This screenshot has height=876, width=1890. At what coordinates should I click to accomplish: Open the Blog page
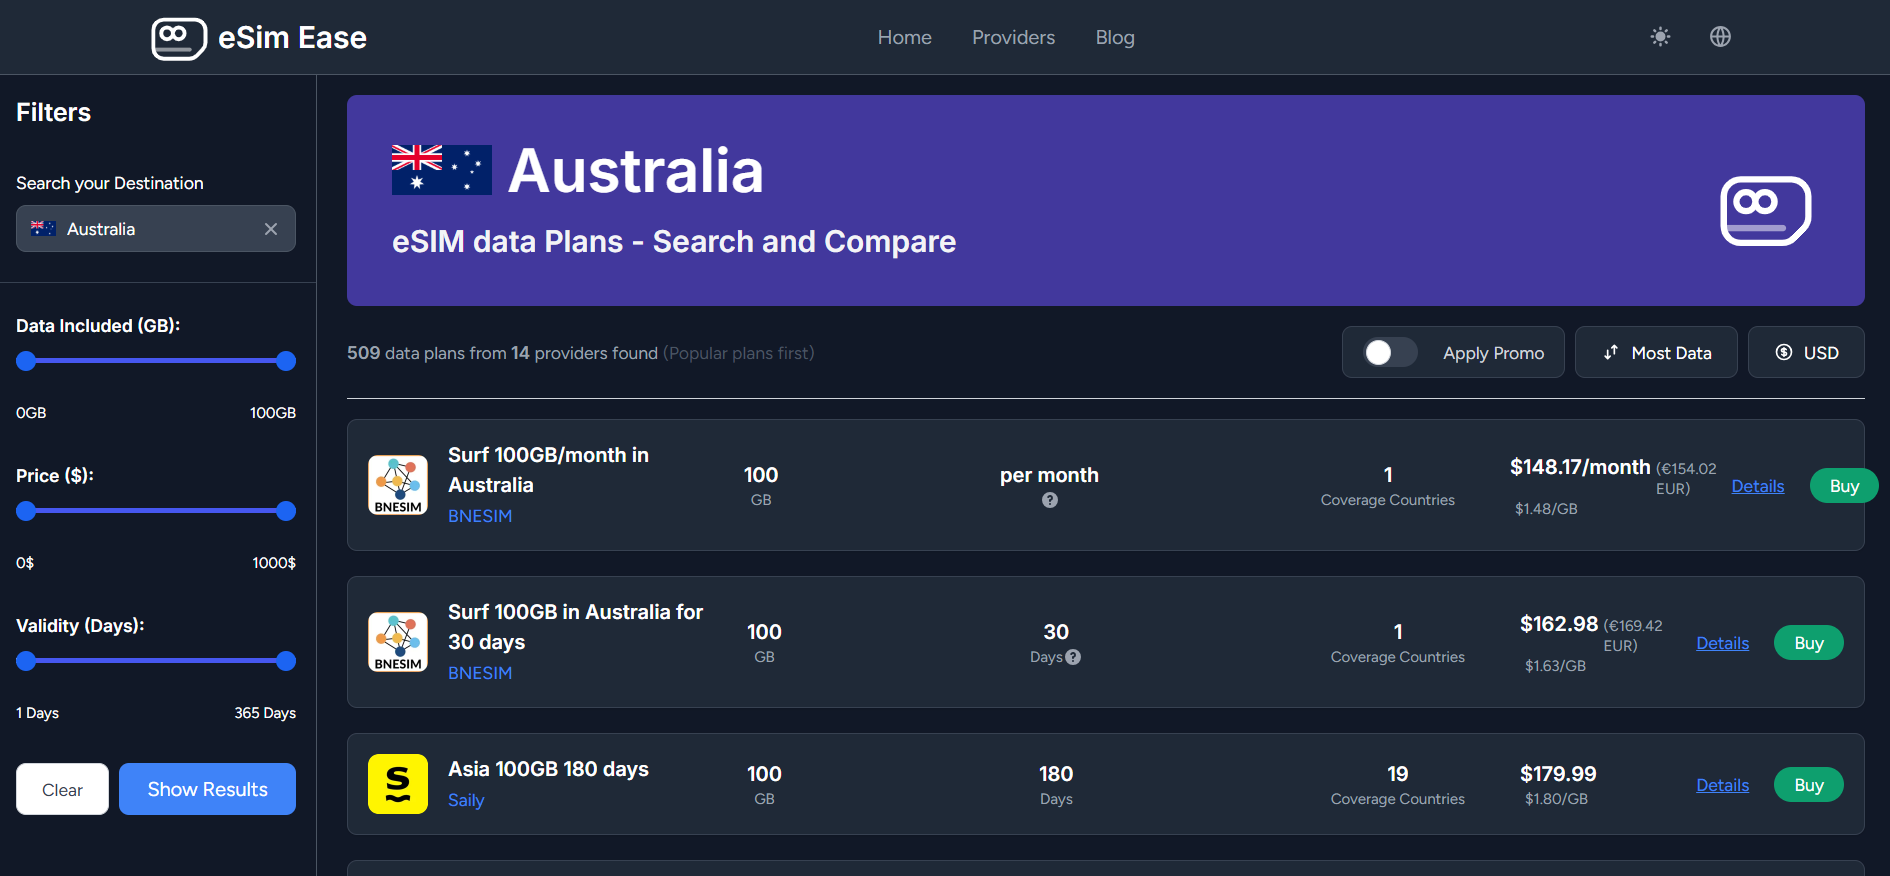[1115, 37]
